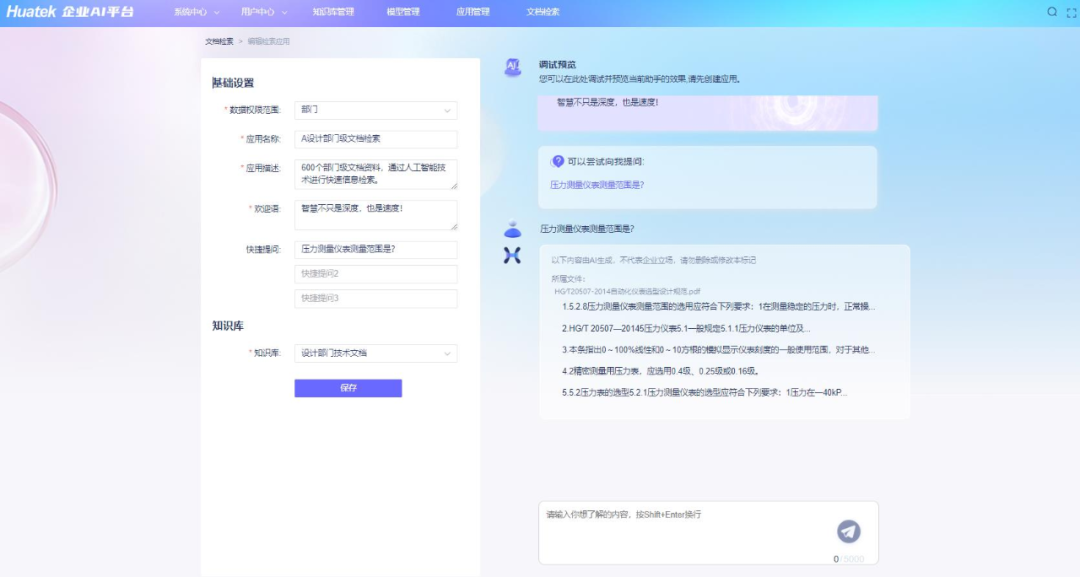The image size is (1080, 577).
Task: Expand the 知识库 dropdown showing 设计部门技术文档
Action: pos(375,353)
